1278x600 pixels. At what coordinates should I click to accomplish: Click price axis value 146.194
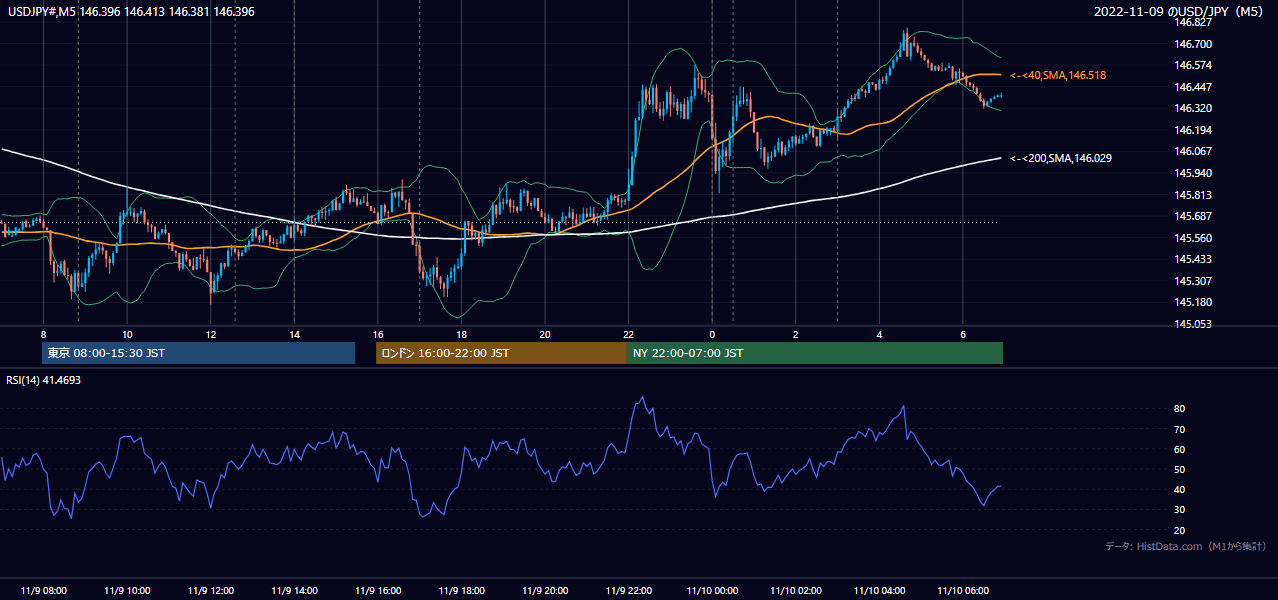[x=1194, y=130]
